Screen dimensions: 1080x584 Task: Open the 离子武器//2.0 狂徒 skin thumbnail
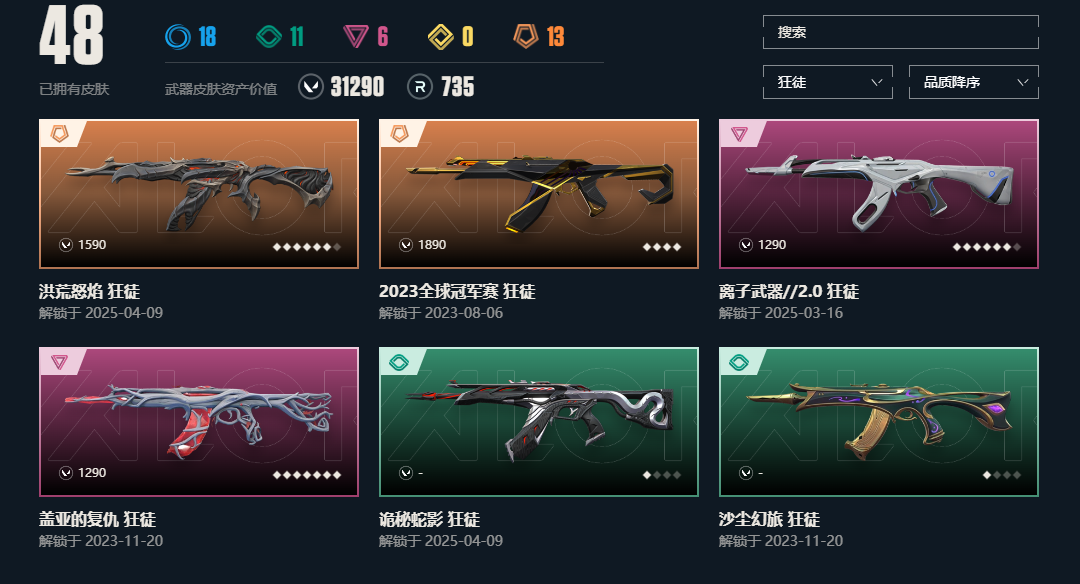(x=879, y=194)
